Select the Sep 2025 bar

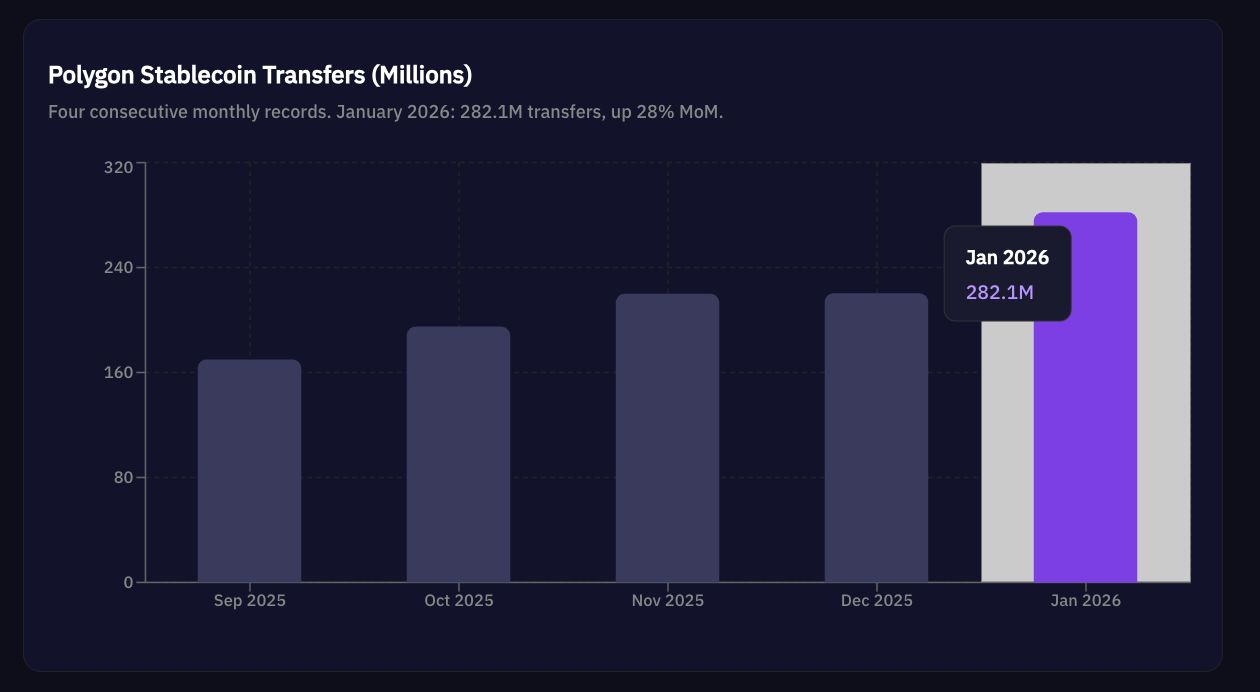pyautogui.click(x=249, y=470)
